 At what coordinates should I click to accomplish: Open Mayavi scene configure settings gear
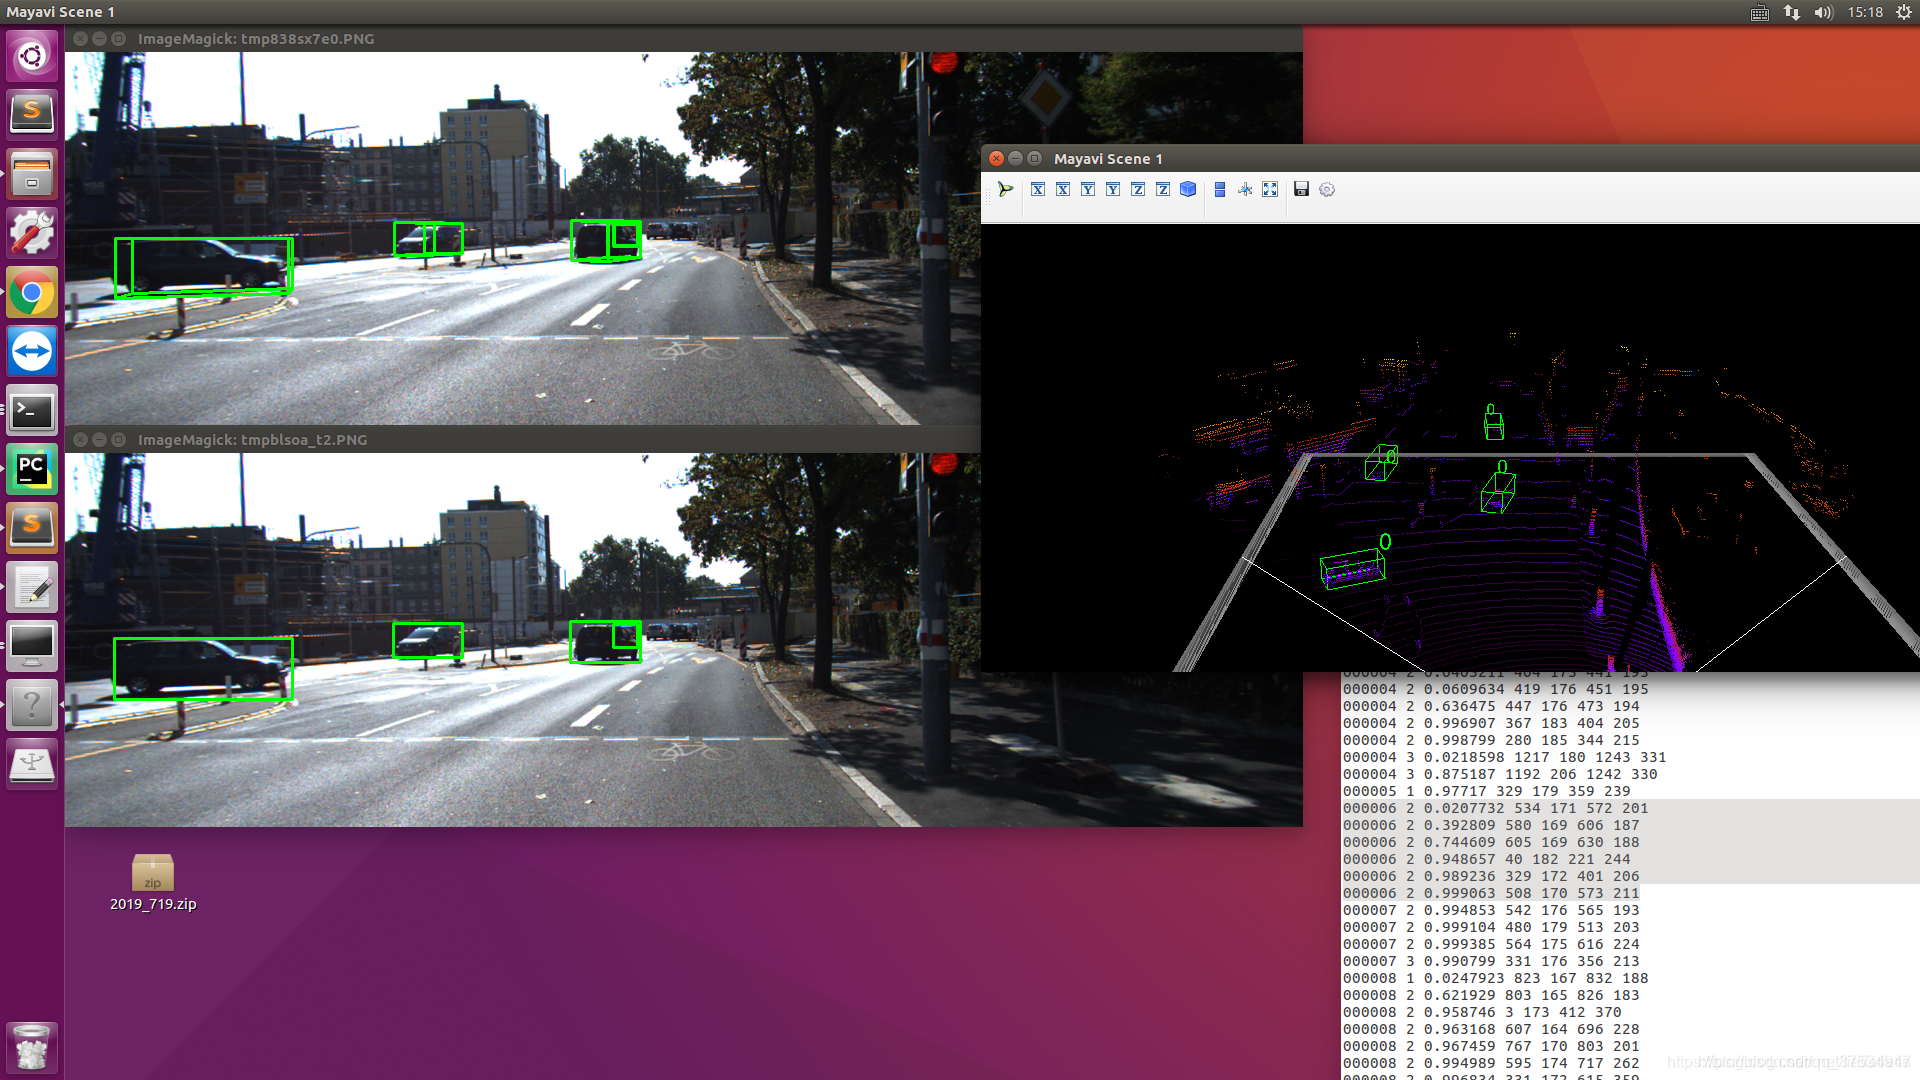point(1327,189)
